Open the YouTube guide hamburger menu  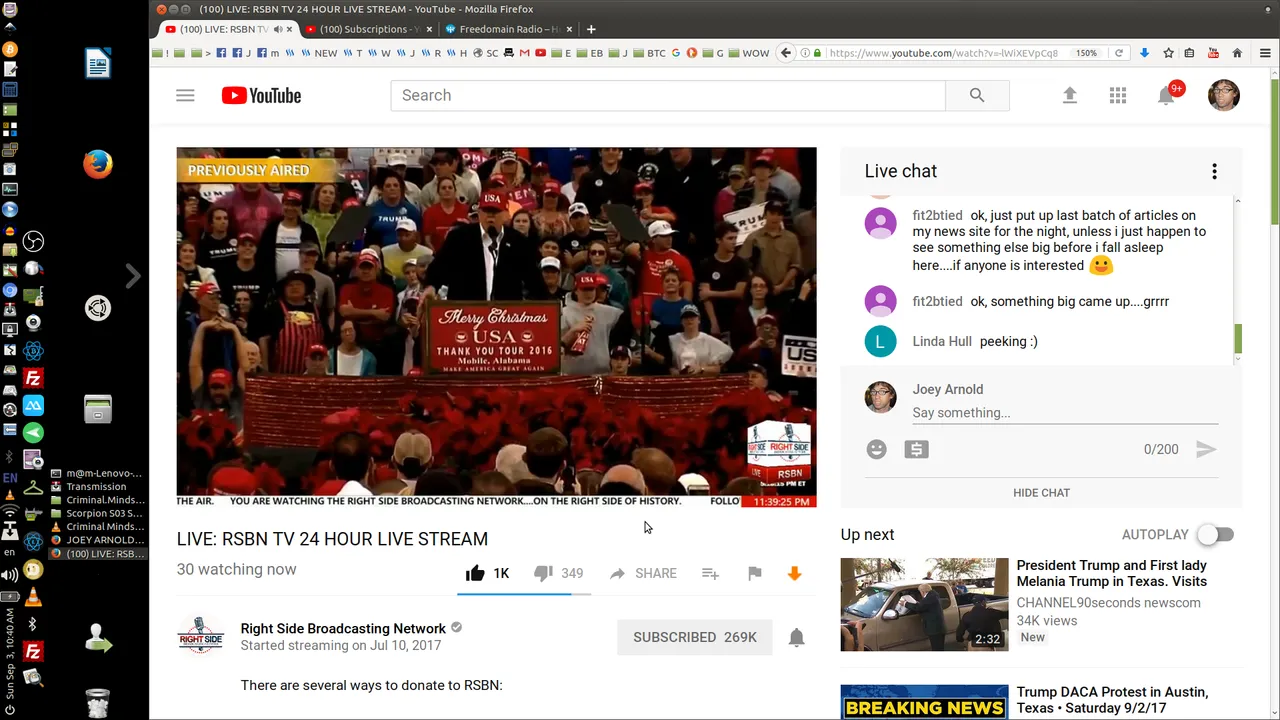point(185,96)
